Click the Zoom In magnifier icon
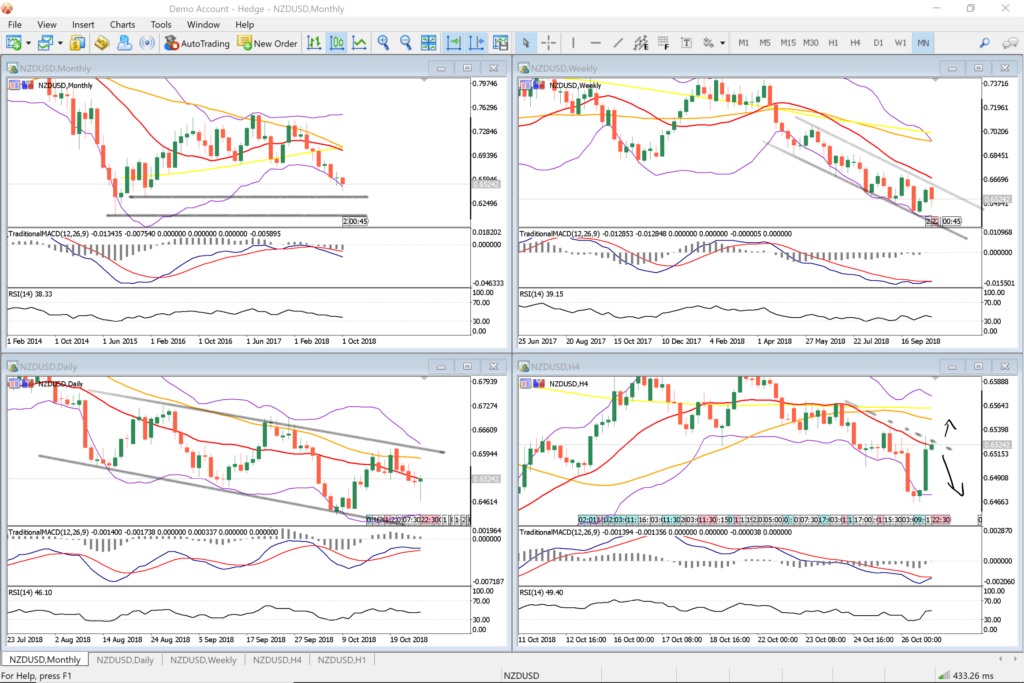The height and width of the screenshot is (683, 1024). click(383, 43)
